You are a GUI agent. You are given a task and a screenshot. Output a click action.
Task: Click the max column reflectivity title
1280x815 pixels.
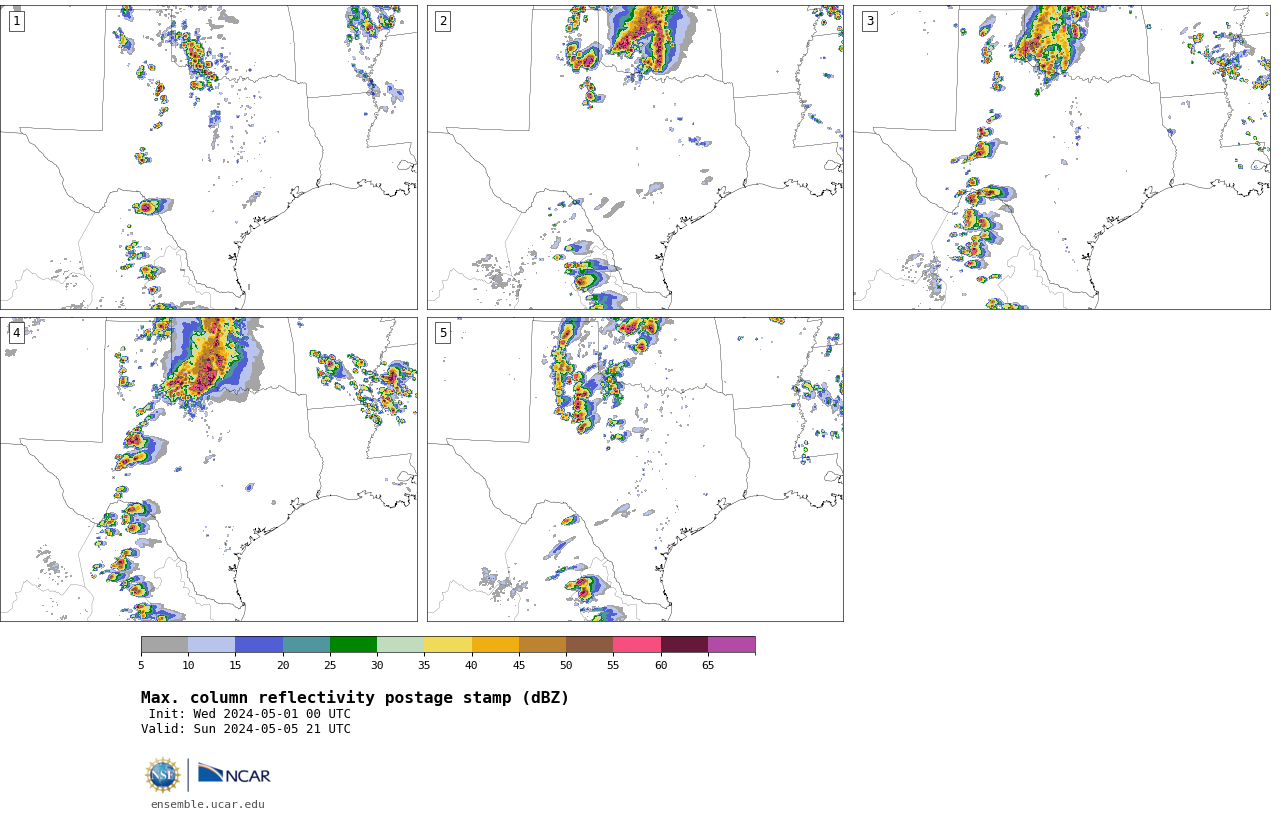tap(355, 698)
